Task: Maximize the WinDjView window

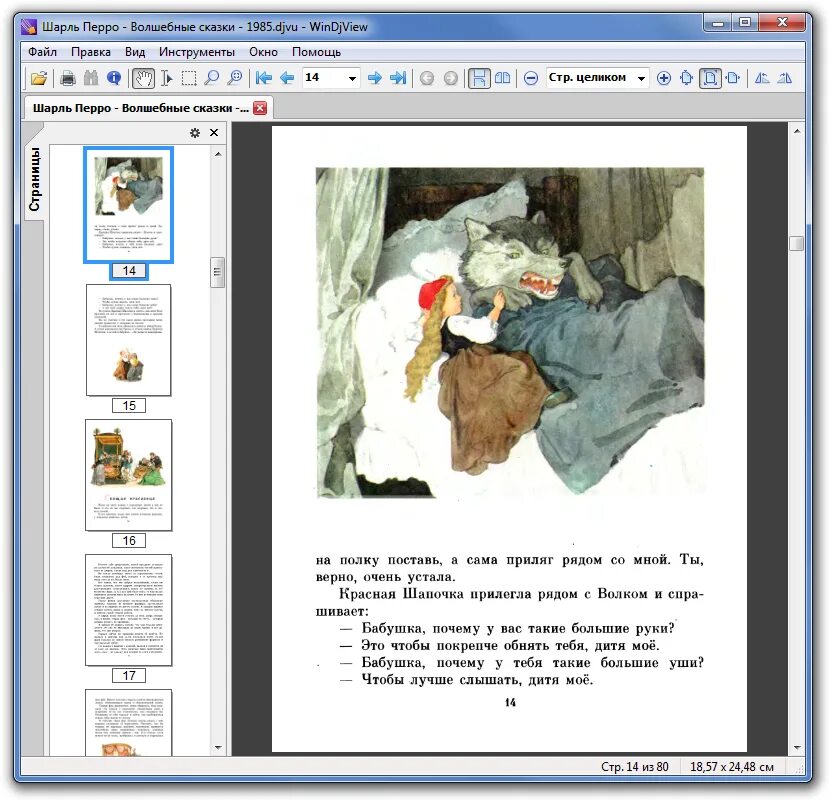Action: [x=744, y=23]
